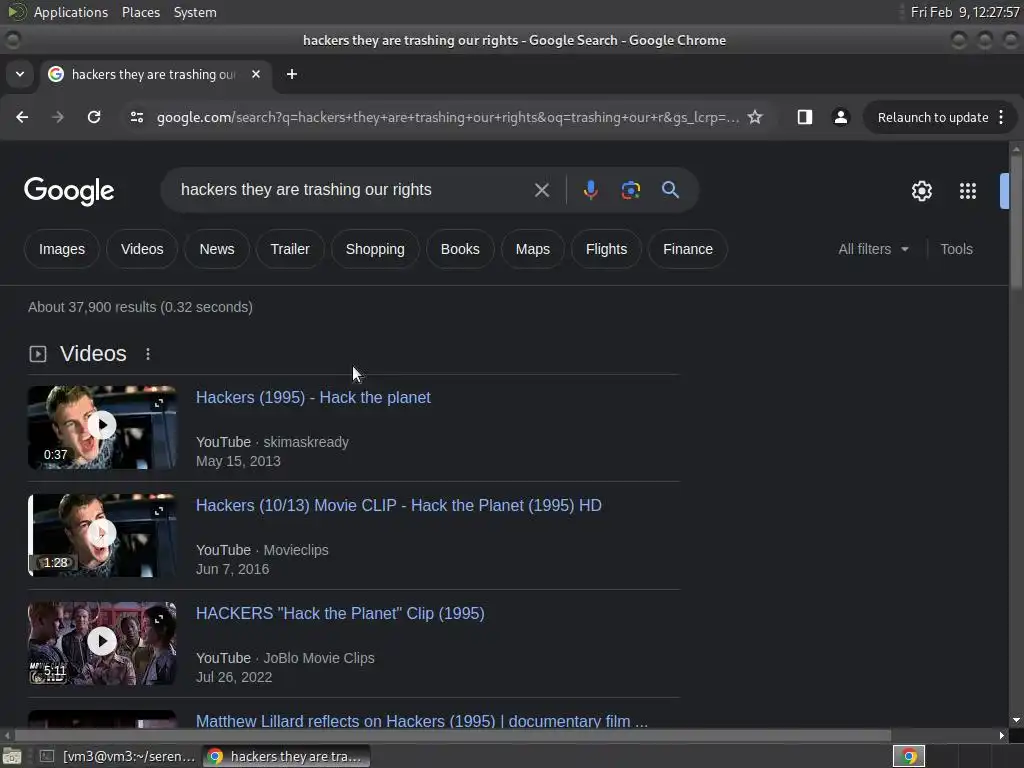The width and height of the screenshot is (1024, 768).
Task: Open a new browser tab
Action: [292, 74]
